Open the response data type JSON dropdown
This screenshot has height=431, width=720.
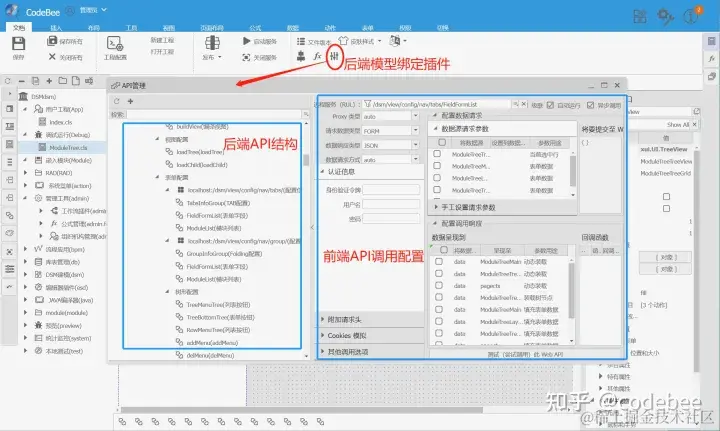point(415,145)
